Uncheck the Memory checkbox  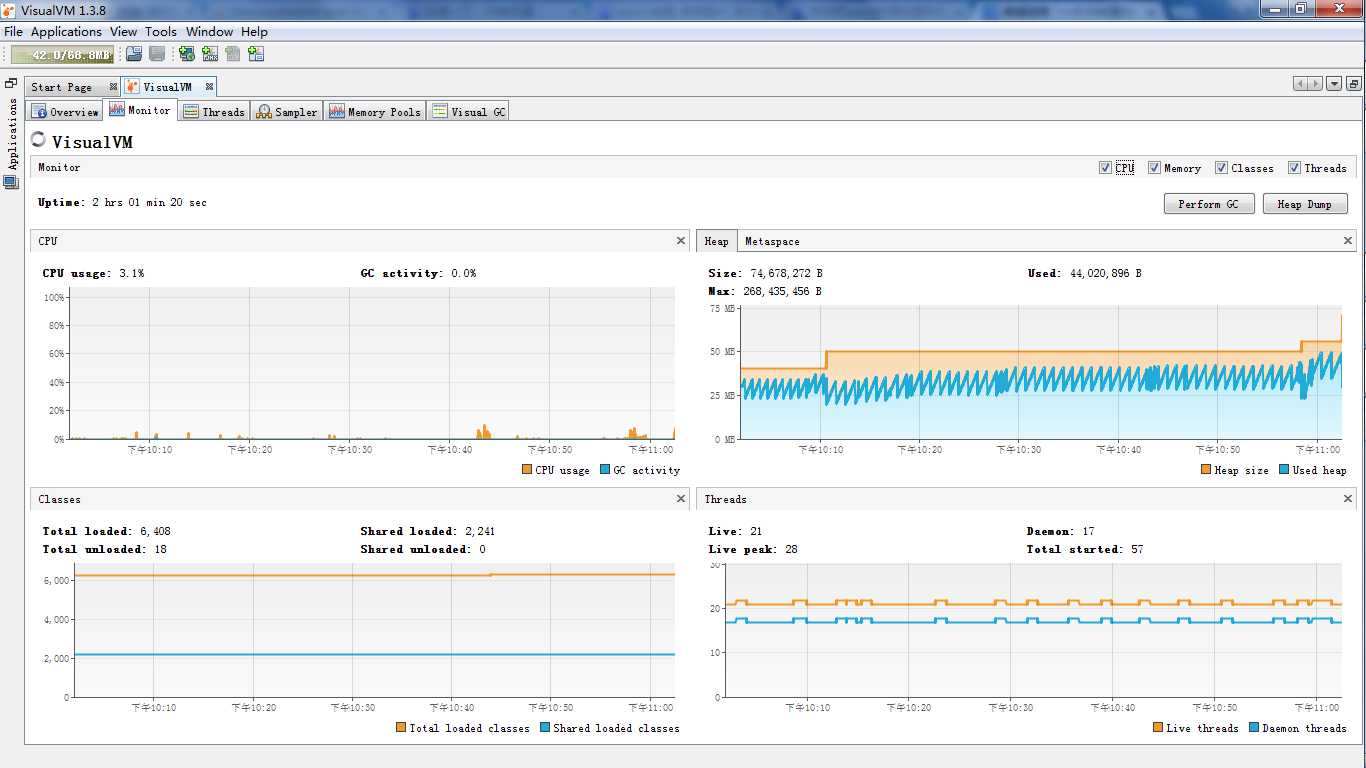1154,168
